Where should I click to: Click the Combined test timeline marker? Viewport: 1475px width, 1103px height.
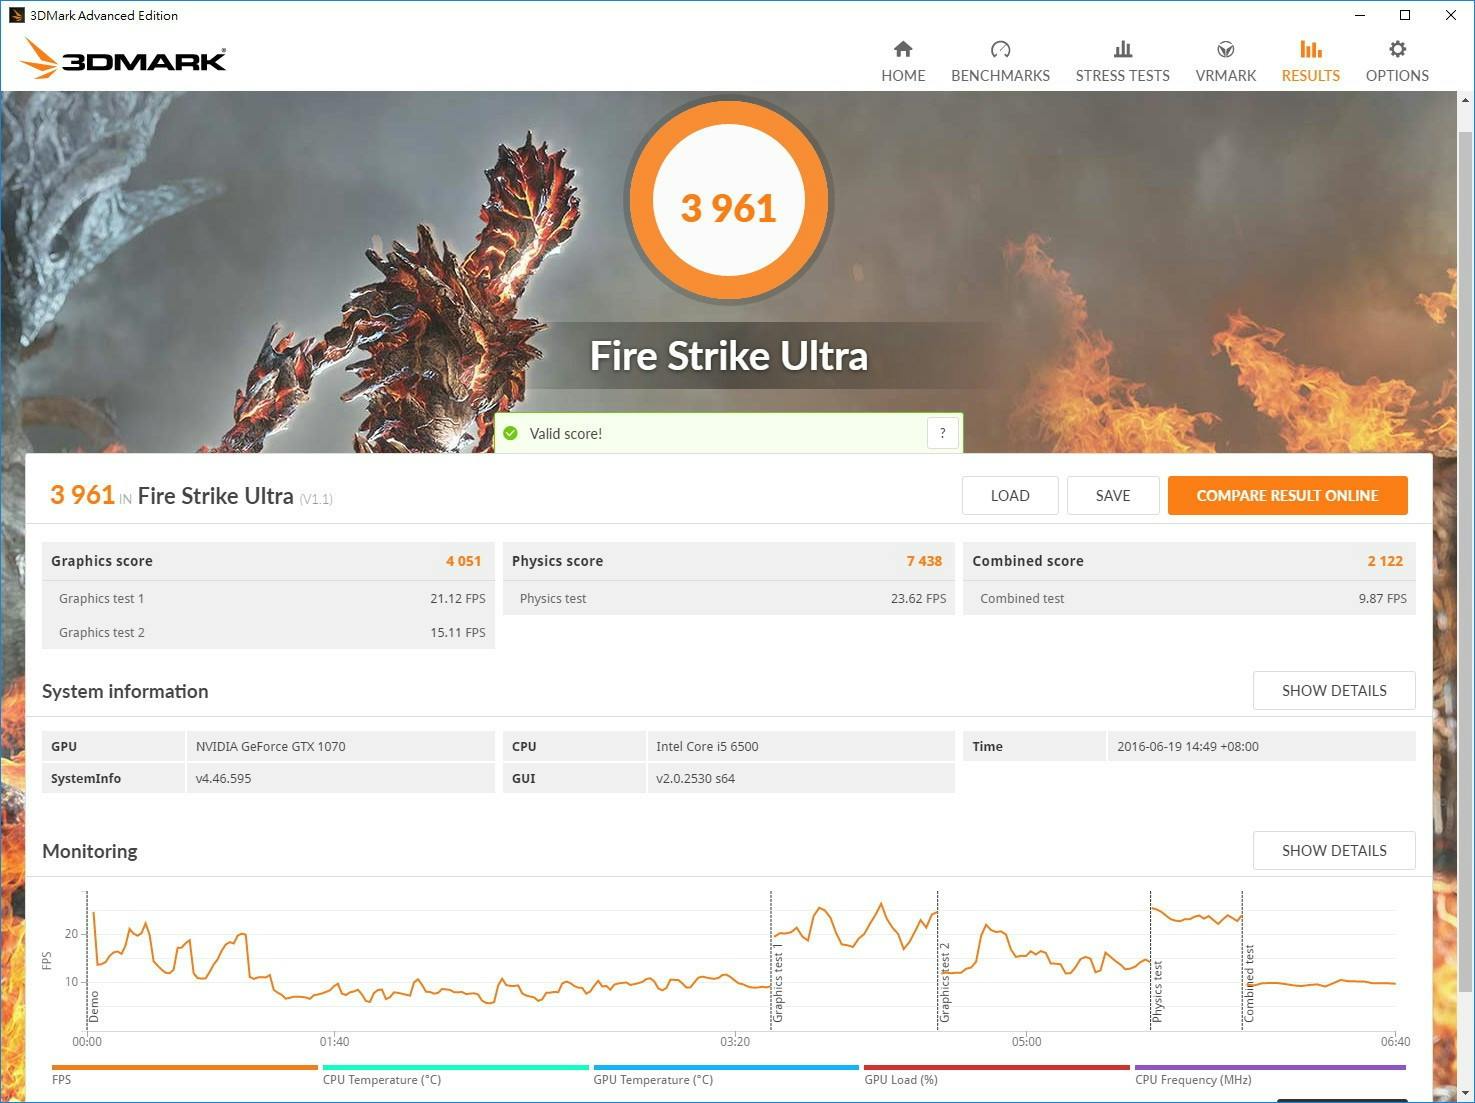pyautogui.click(x=1249, y=983)
